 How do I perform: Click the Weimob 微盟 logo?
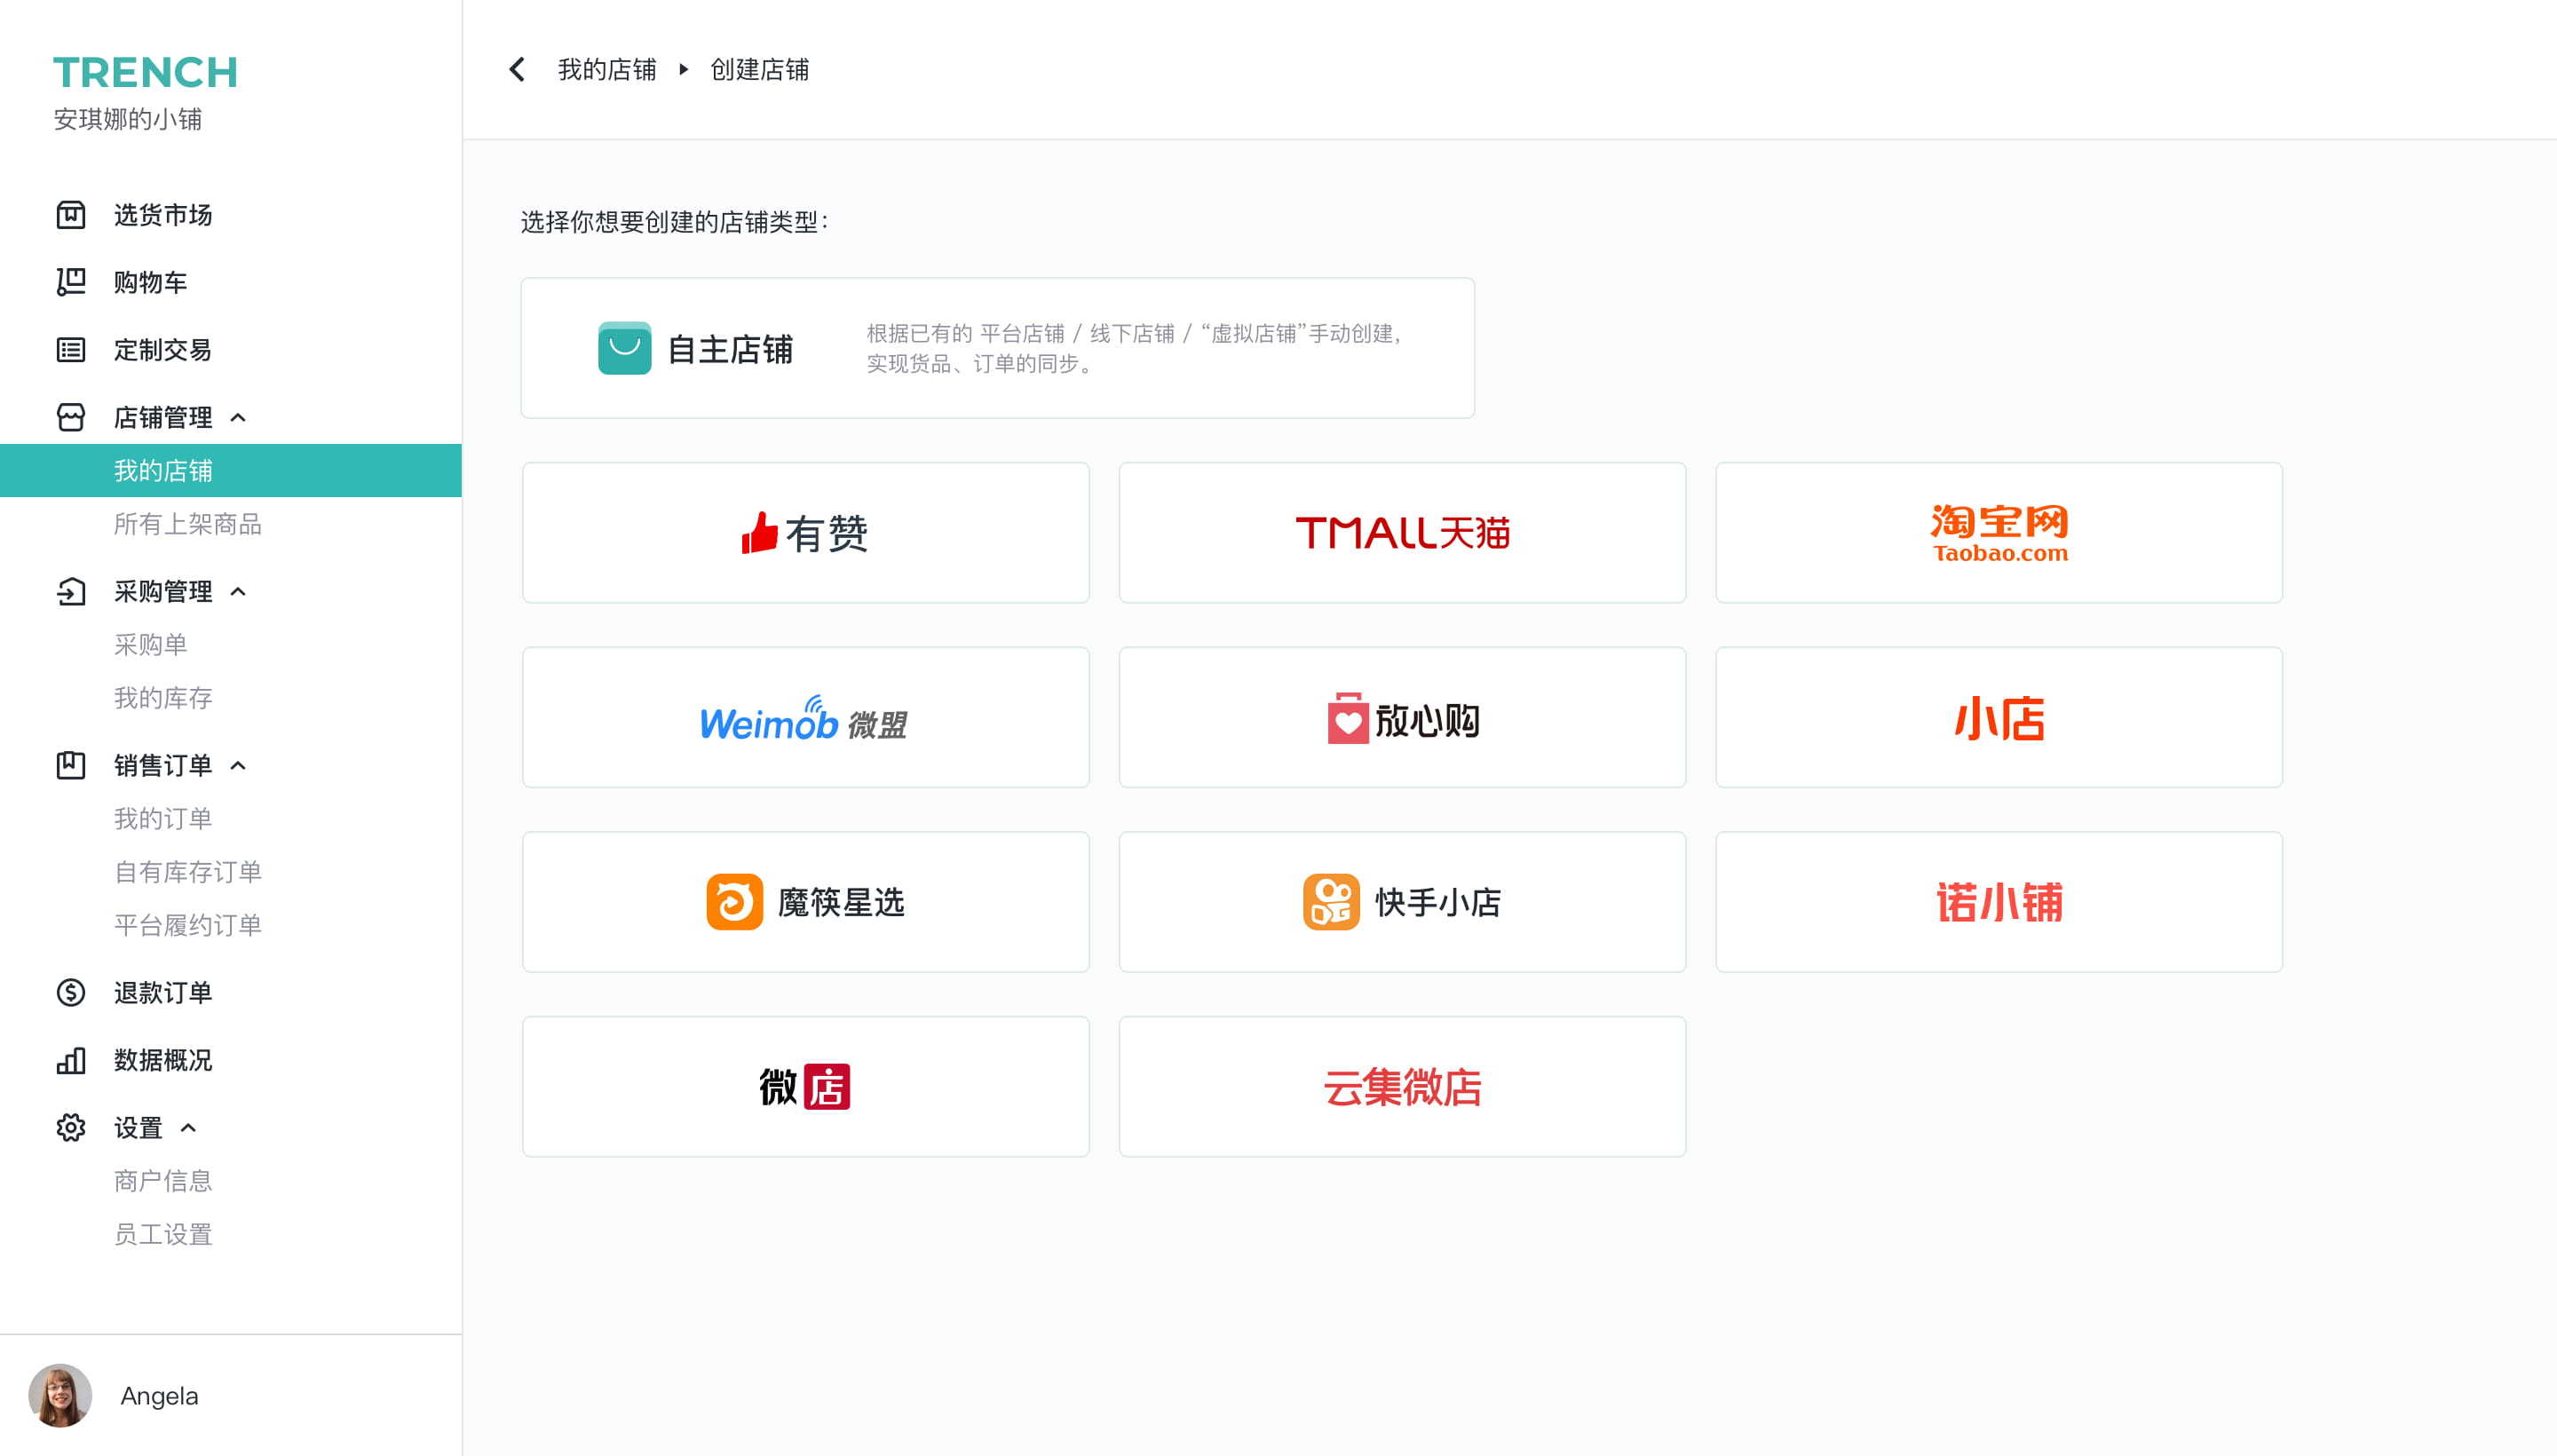(x=804, y=720)
